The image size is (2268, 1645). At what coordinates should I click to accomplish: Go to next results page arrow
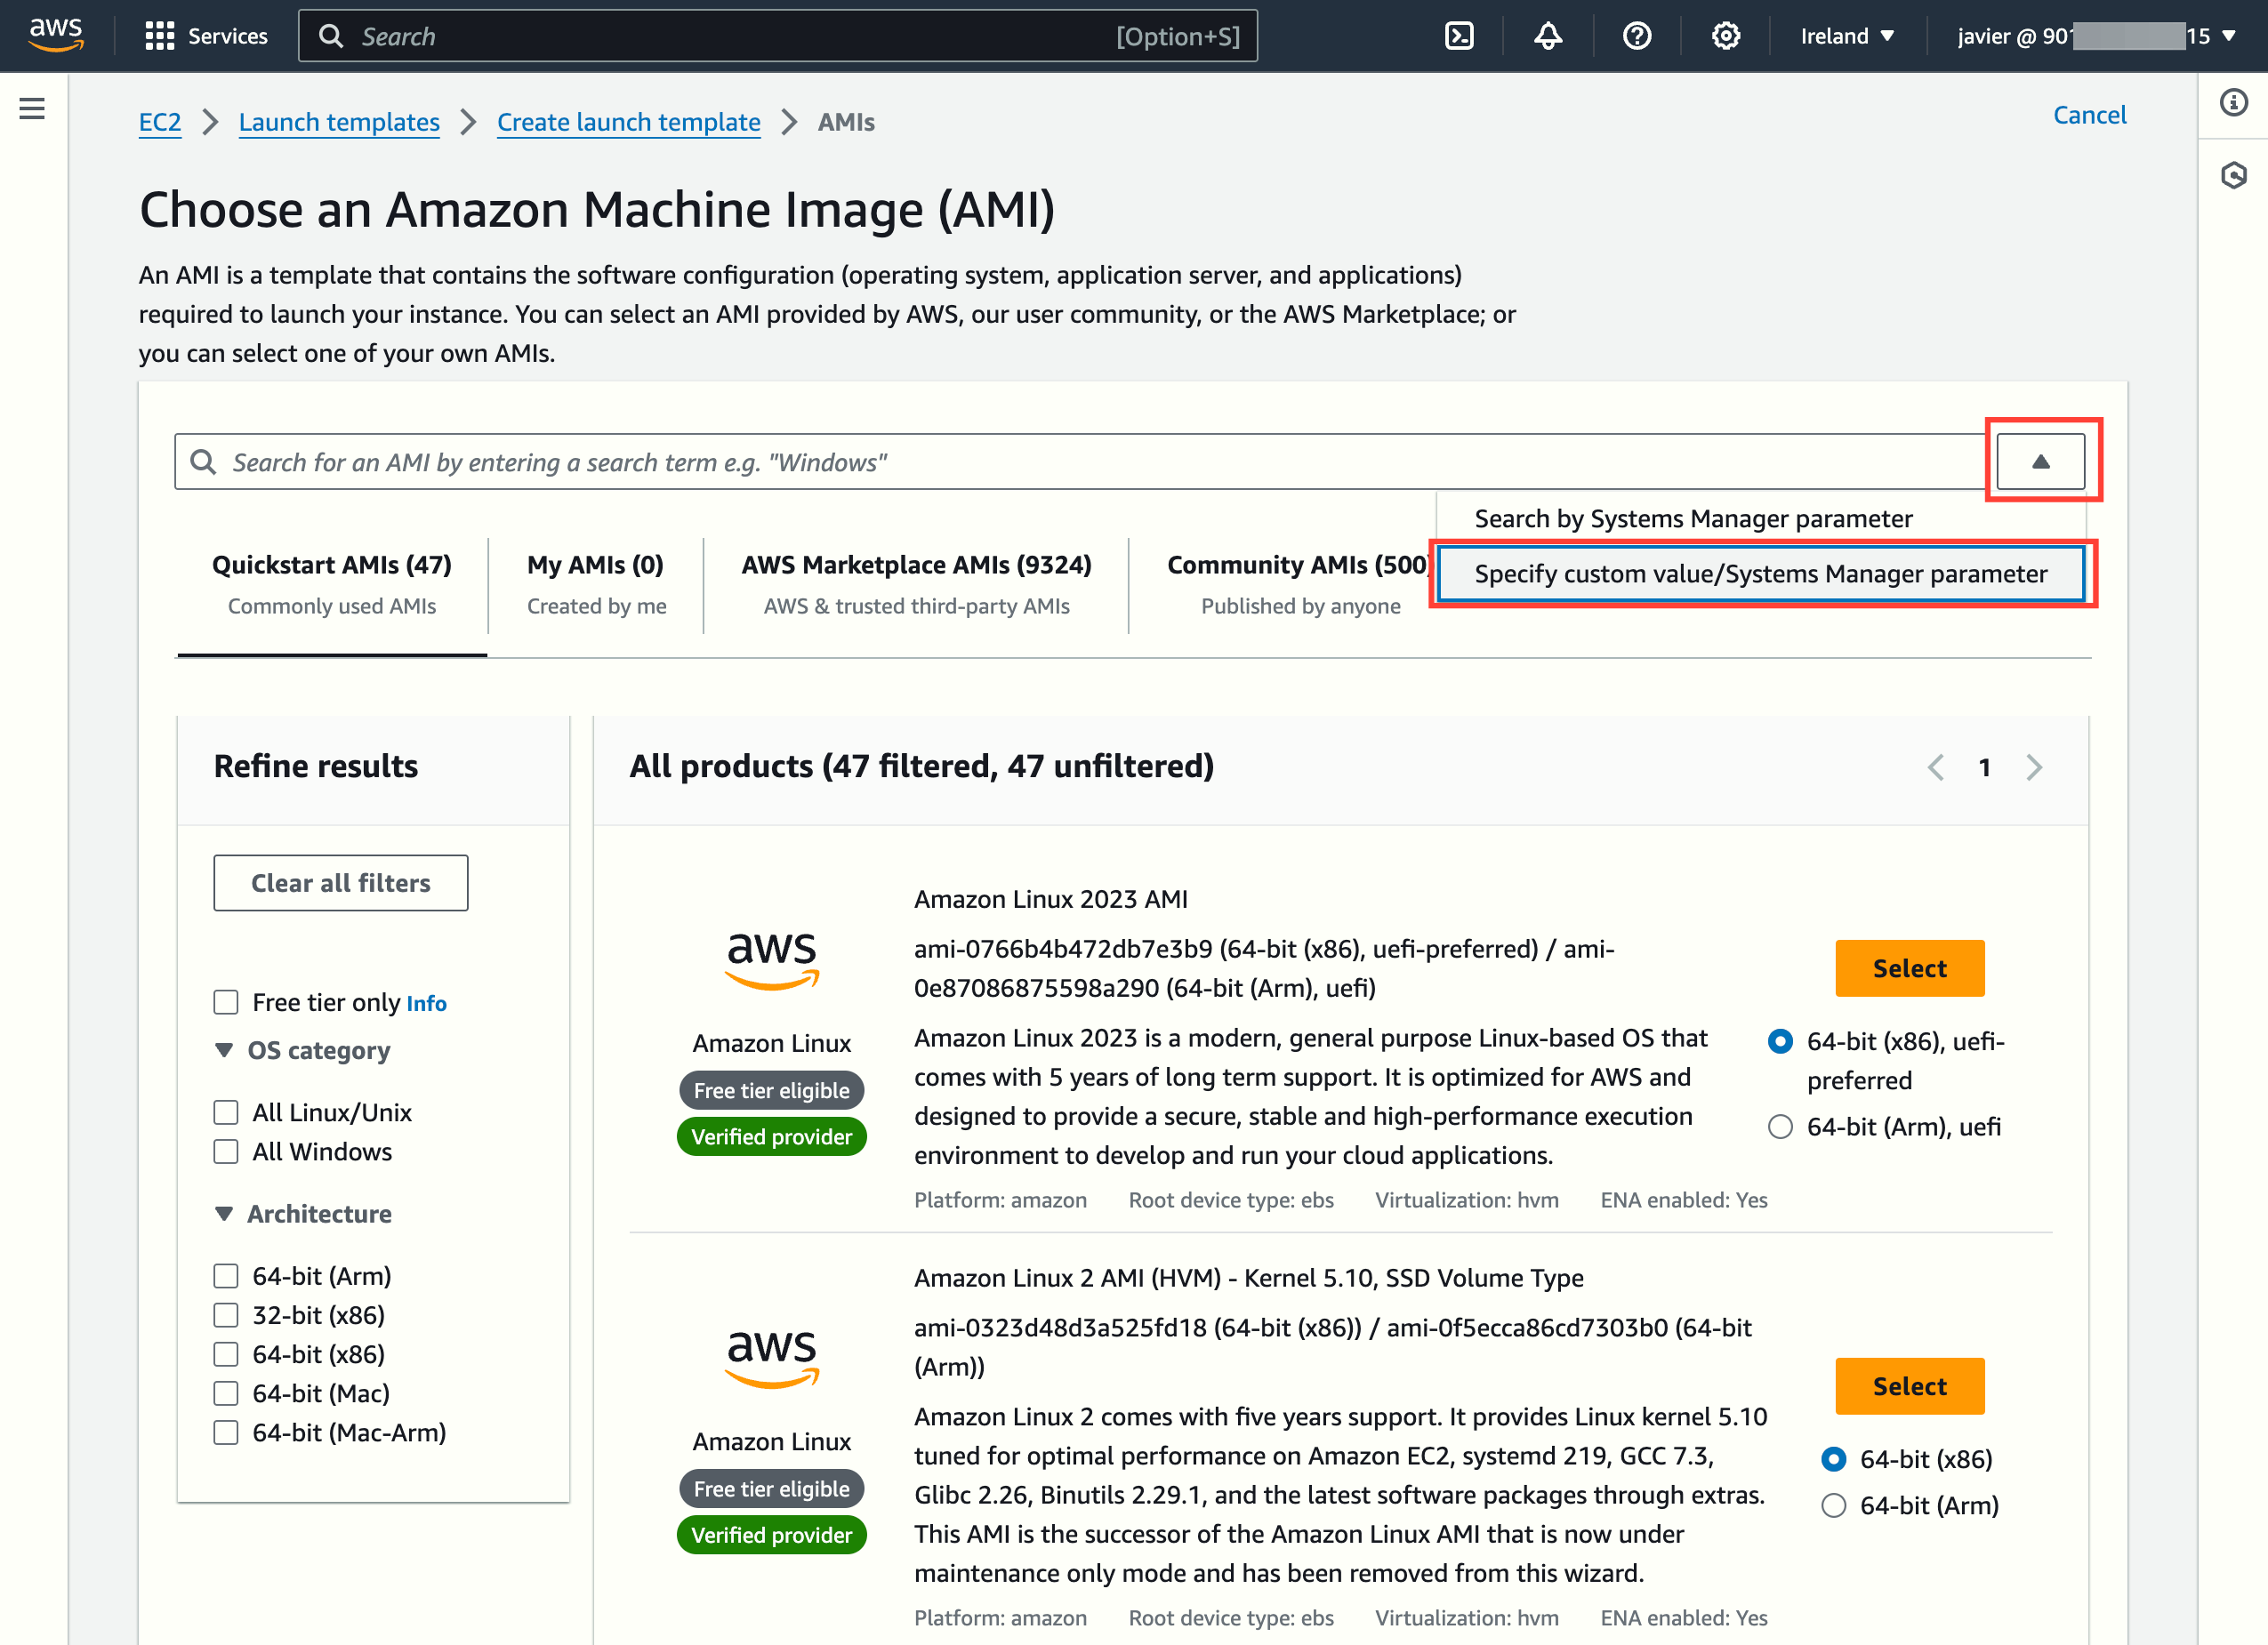2033,767
